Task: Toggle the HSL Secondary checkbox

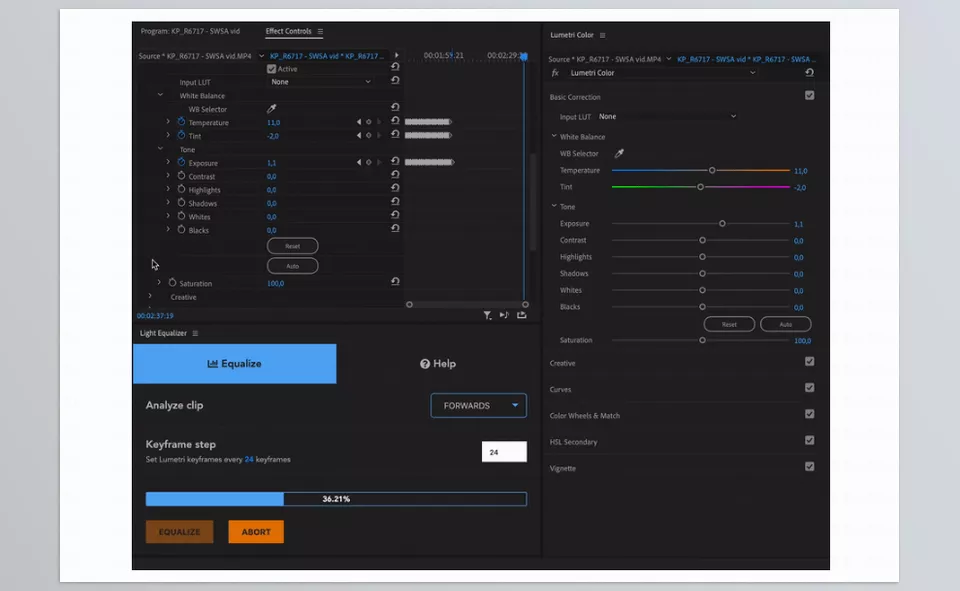Action: [809, 440]
